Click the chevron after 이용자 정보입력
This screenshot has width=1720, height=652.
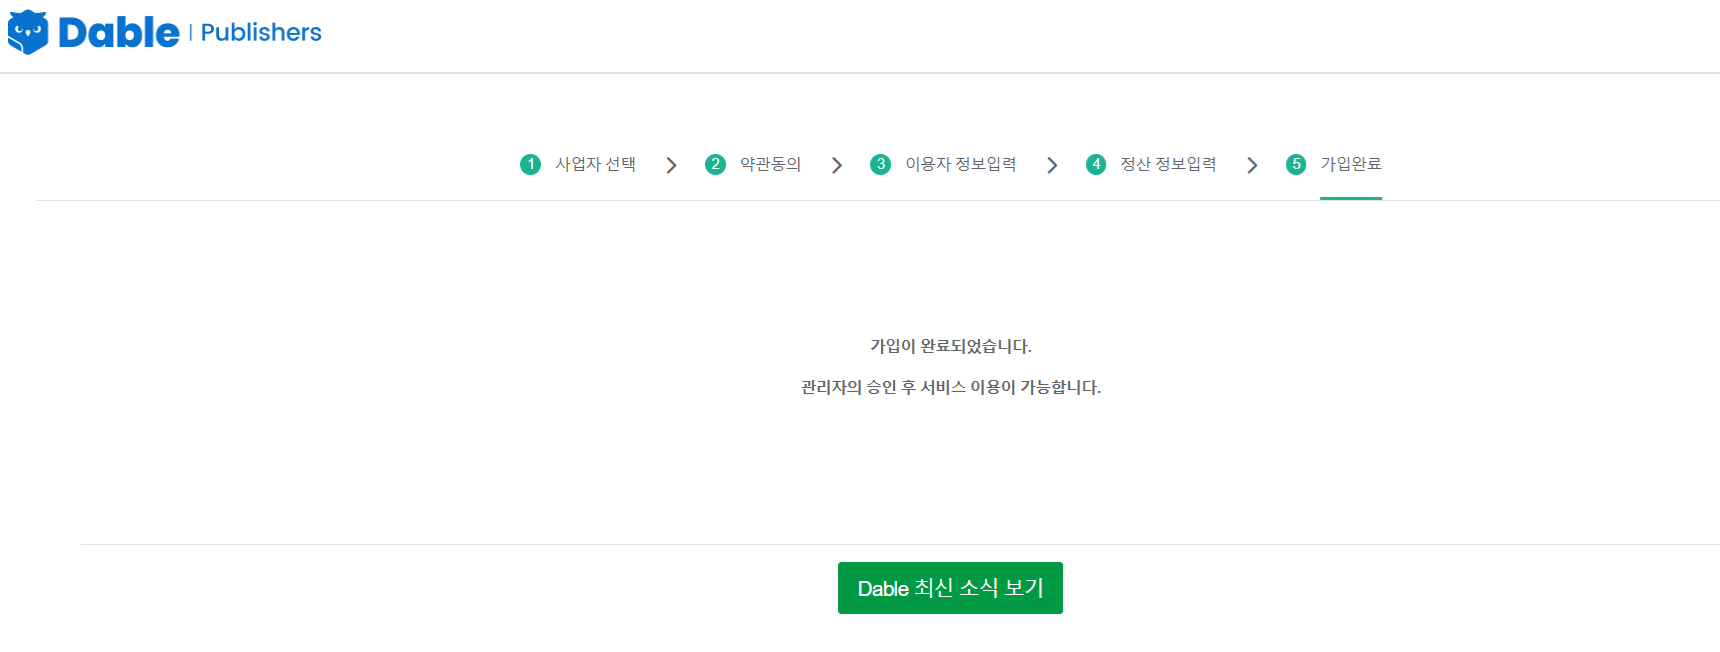pyautogui.click(x=1052, y=165)
